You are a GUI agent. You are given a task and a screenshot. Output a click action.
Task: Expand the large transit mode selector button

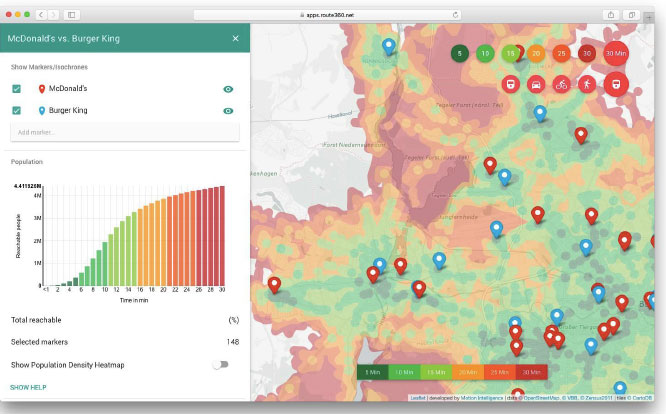[x=615, y=84]
